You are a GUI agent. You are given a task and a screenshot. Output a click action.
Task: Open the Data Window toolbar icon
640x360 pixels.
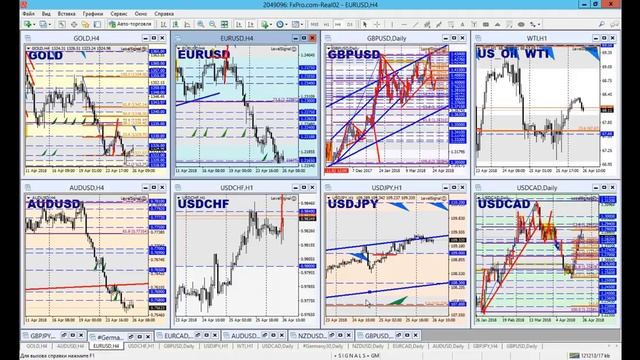pos(74,24)
